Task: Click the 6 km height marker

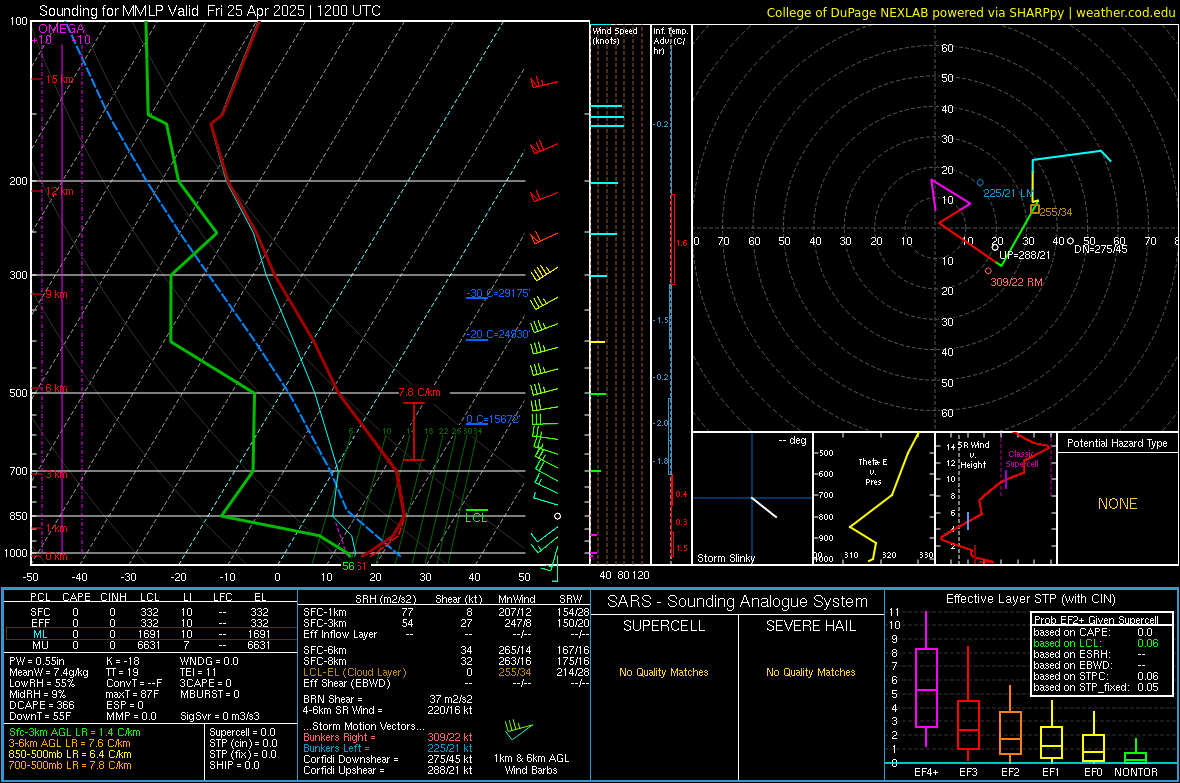Action: (x=57, y=388)
